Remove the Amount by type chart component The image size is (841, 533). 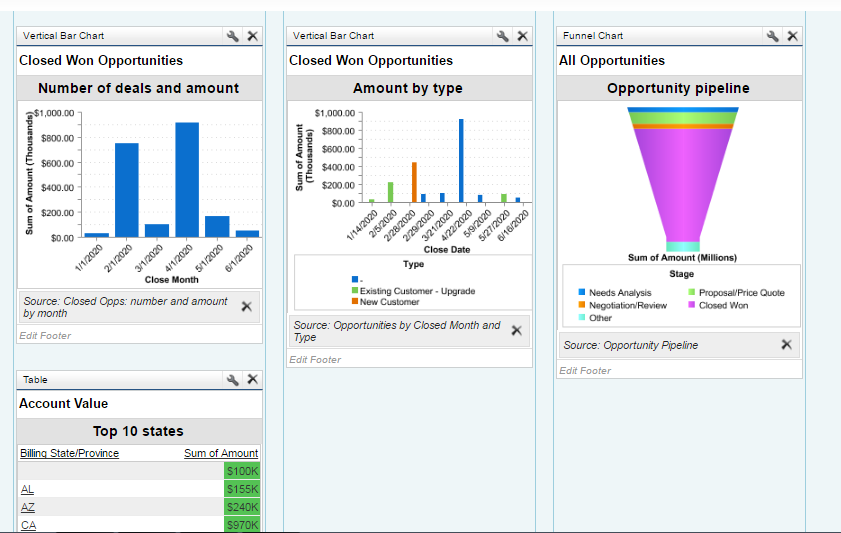click(x=522, y=36)
